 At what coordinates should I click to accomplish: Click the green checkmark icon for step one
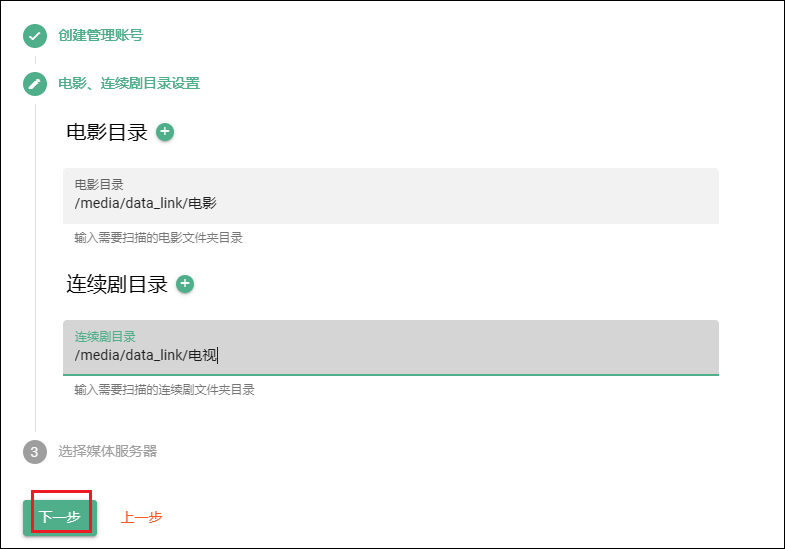coord(35,36)
